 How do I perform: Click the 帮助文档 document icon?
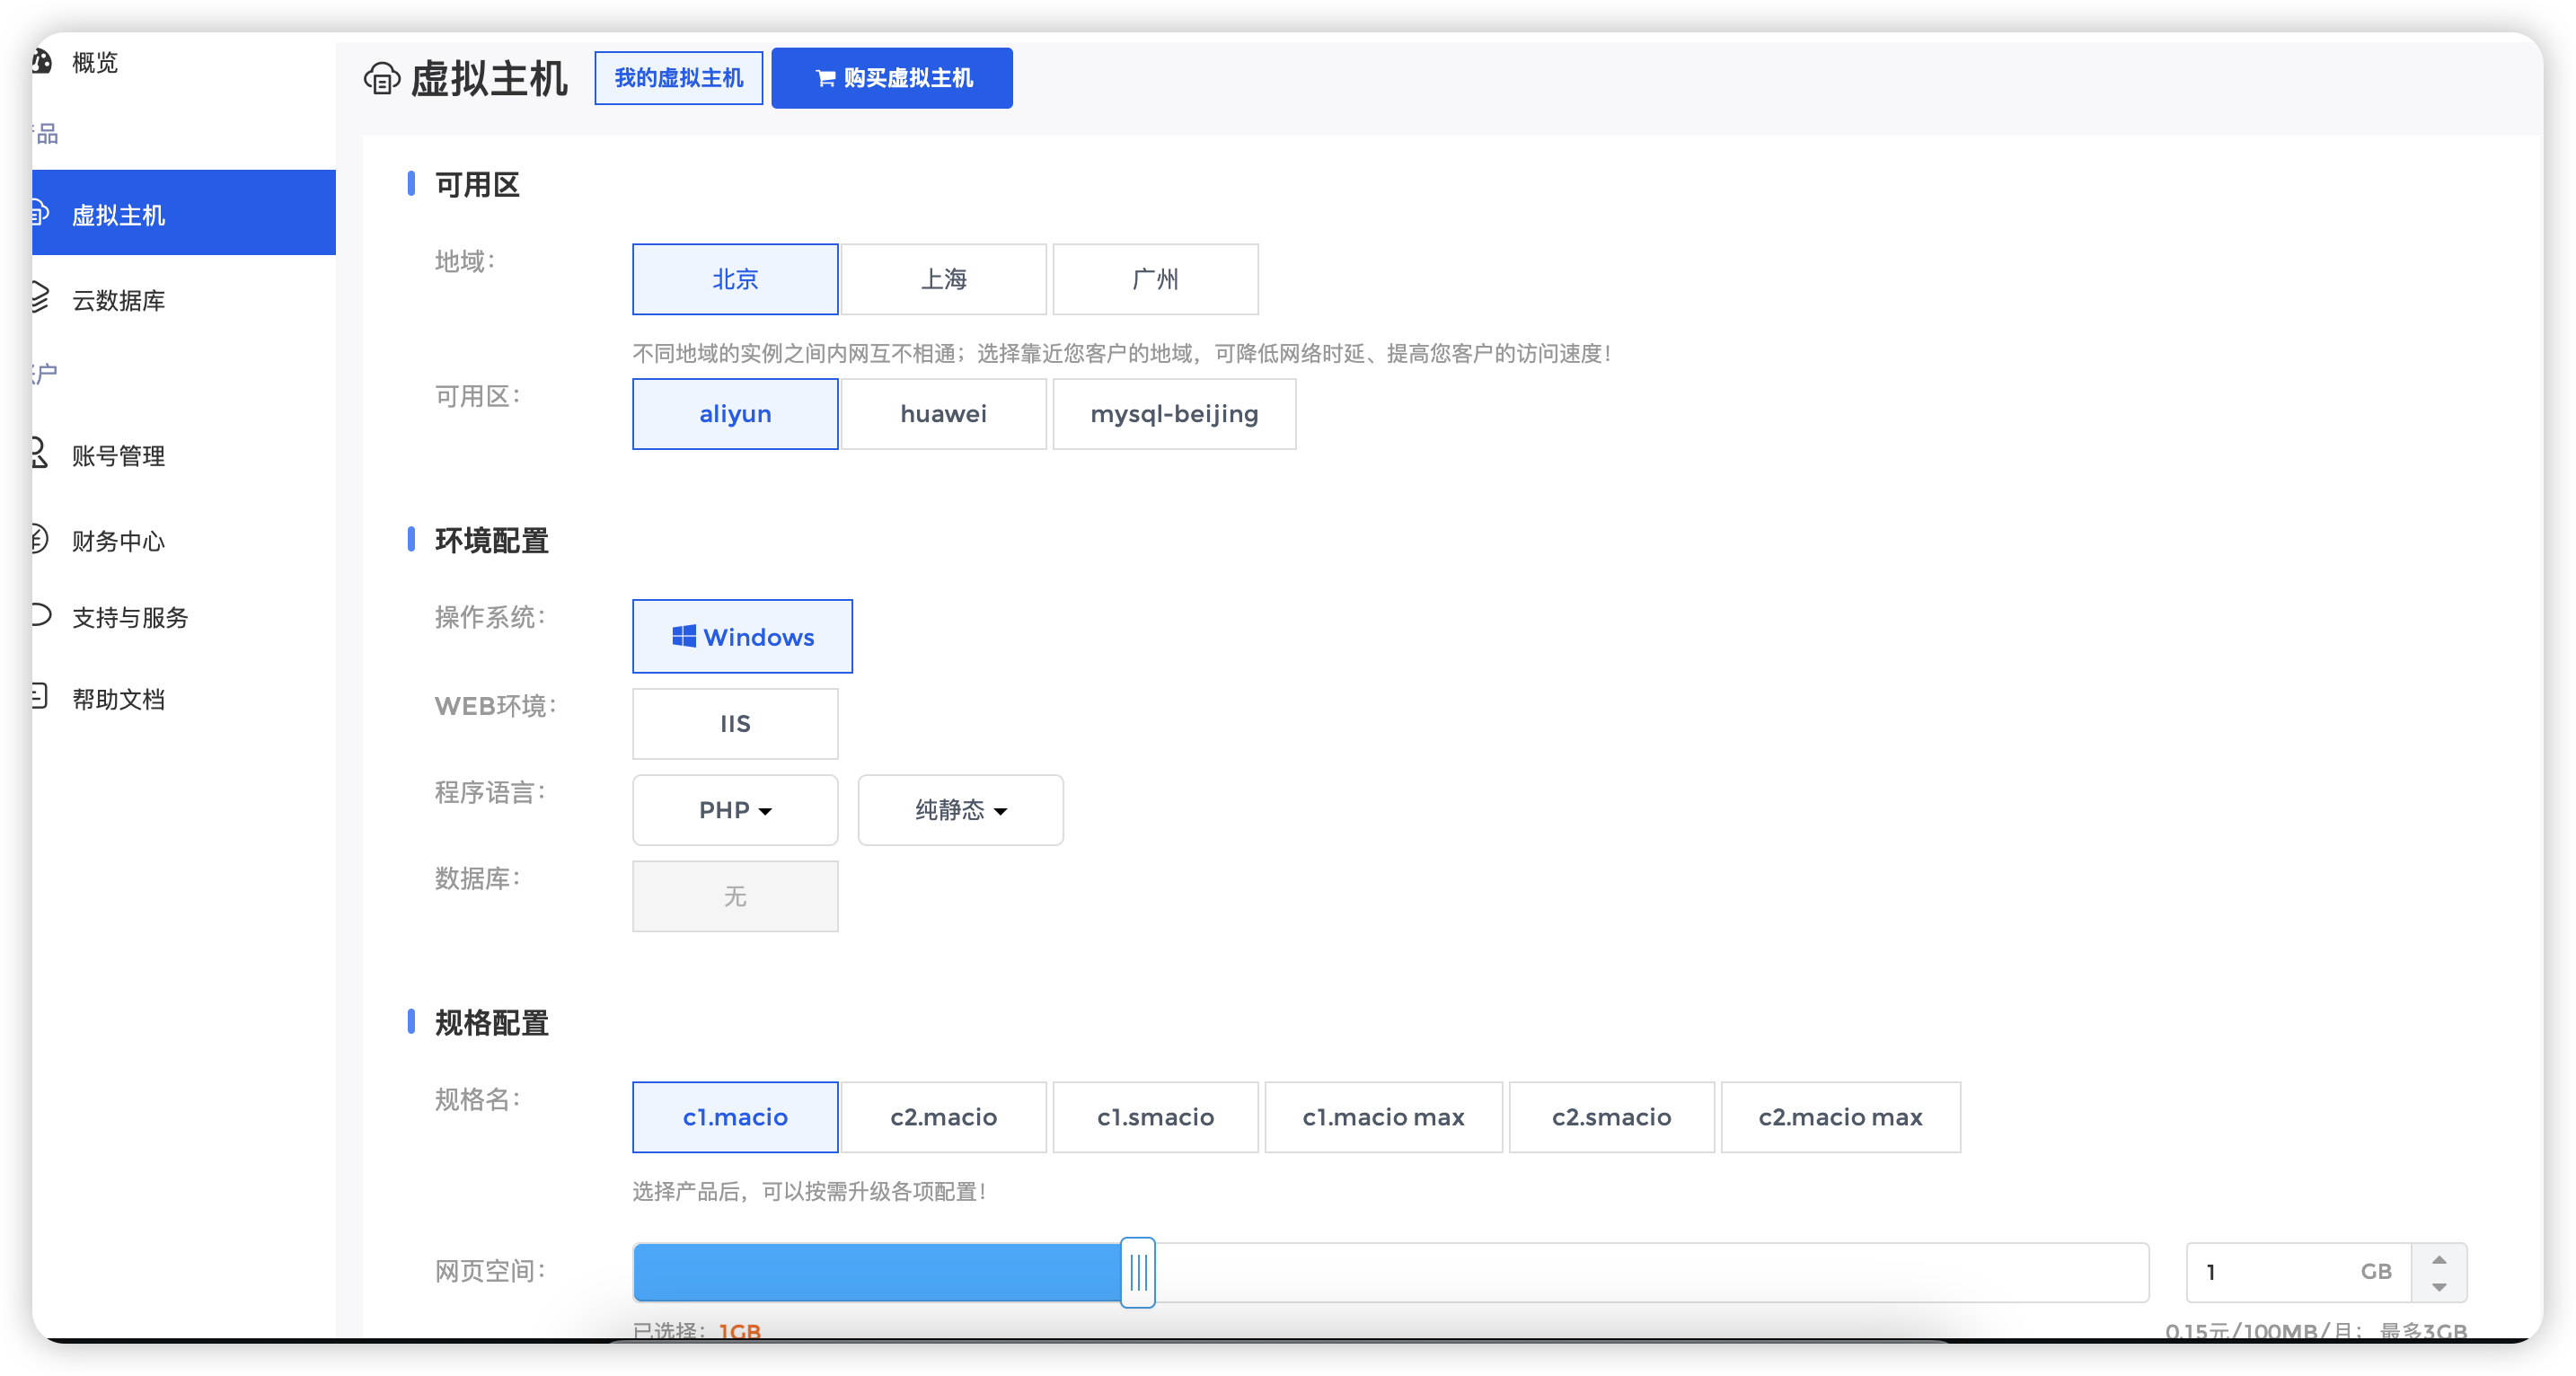click(x=40, y=696)
